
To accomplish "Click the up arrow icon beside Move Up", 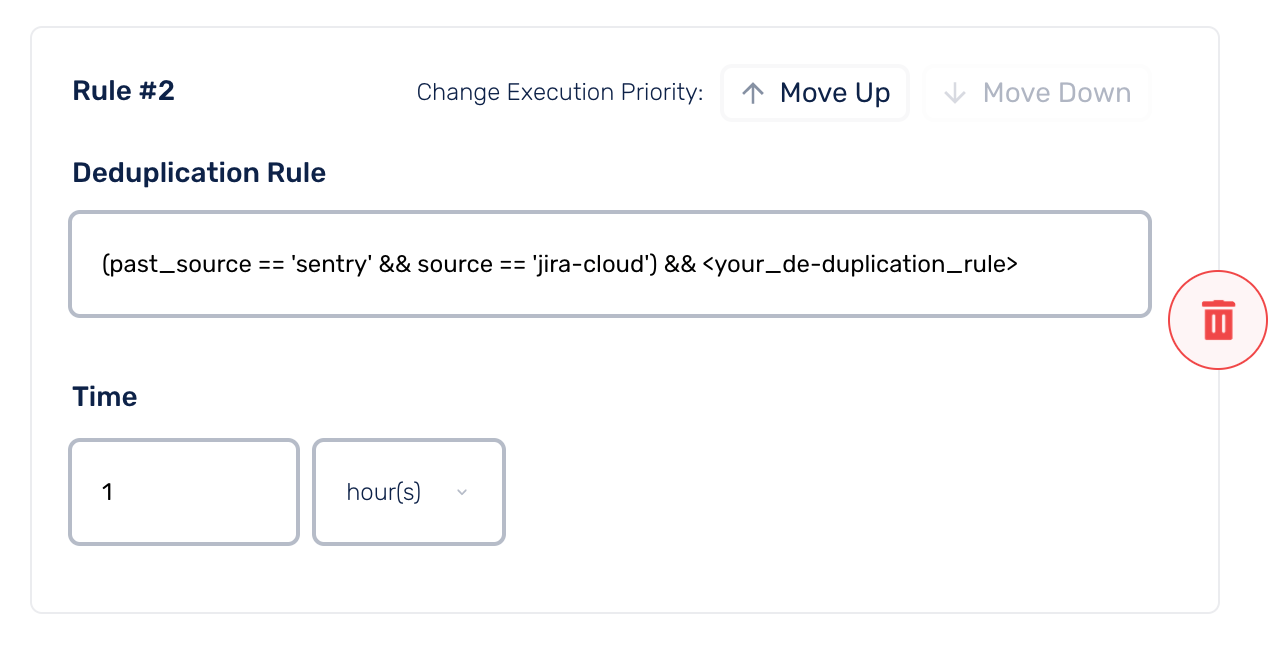I will coord(753,93).
